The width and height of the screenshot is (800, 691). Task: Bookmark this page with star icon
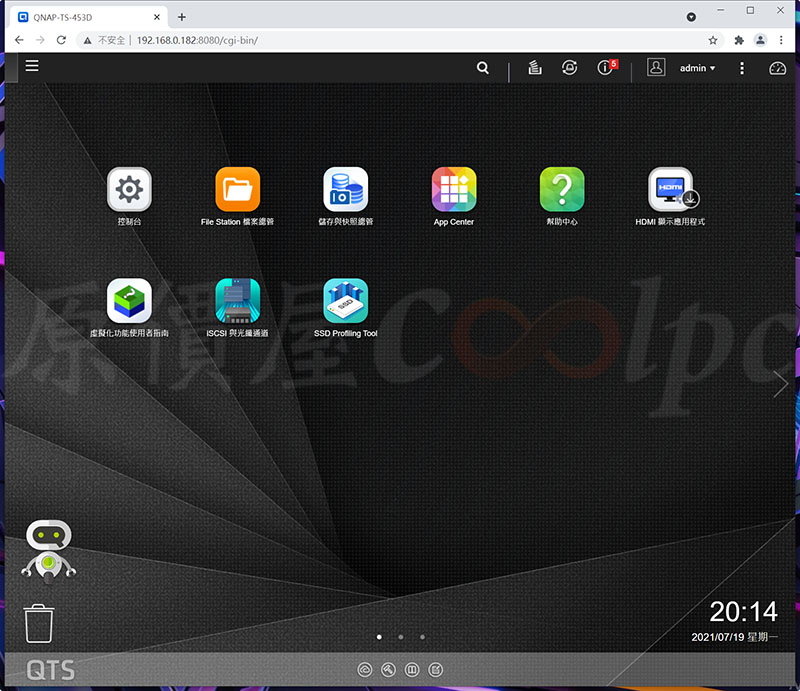[713, 40]
